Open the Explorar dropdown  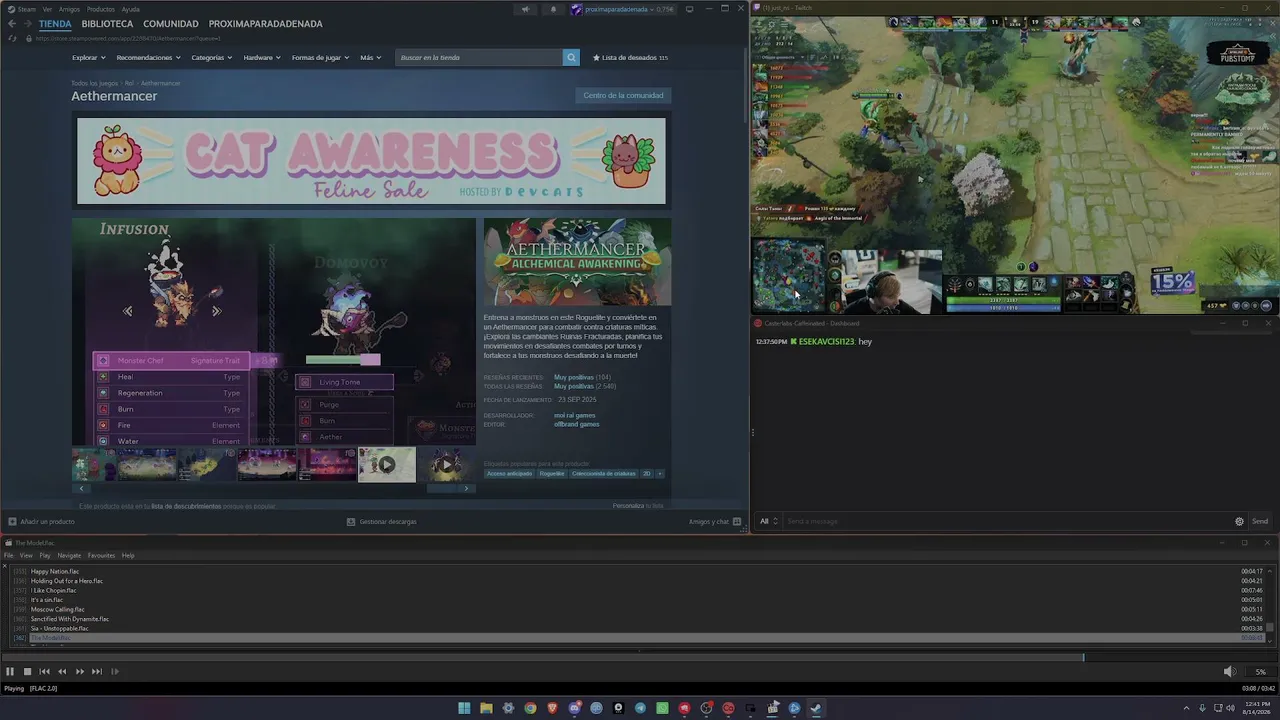tap(88, 58)
